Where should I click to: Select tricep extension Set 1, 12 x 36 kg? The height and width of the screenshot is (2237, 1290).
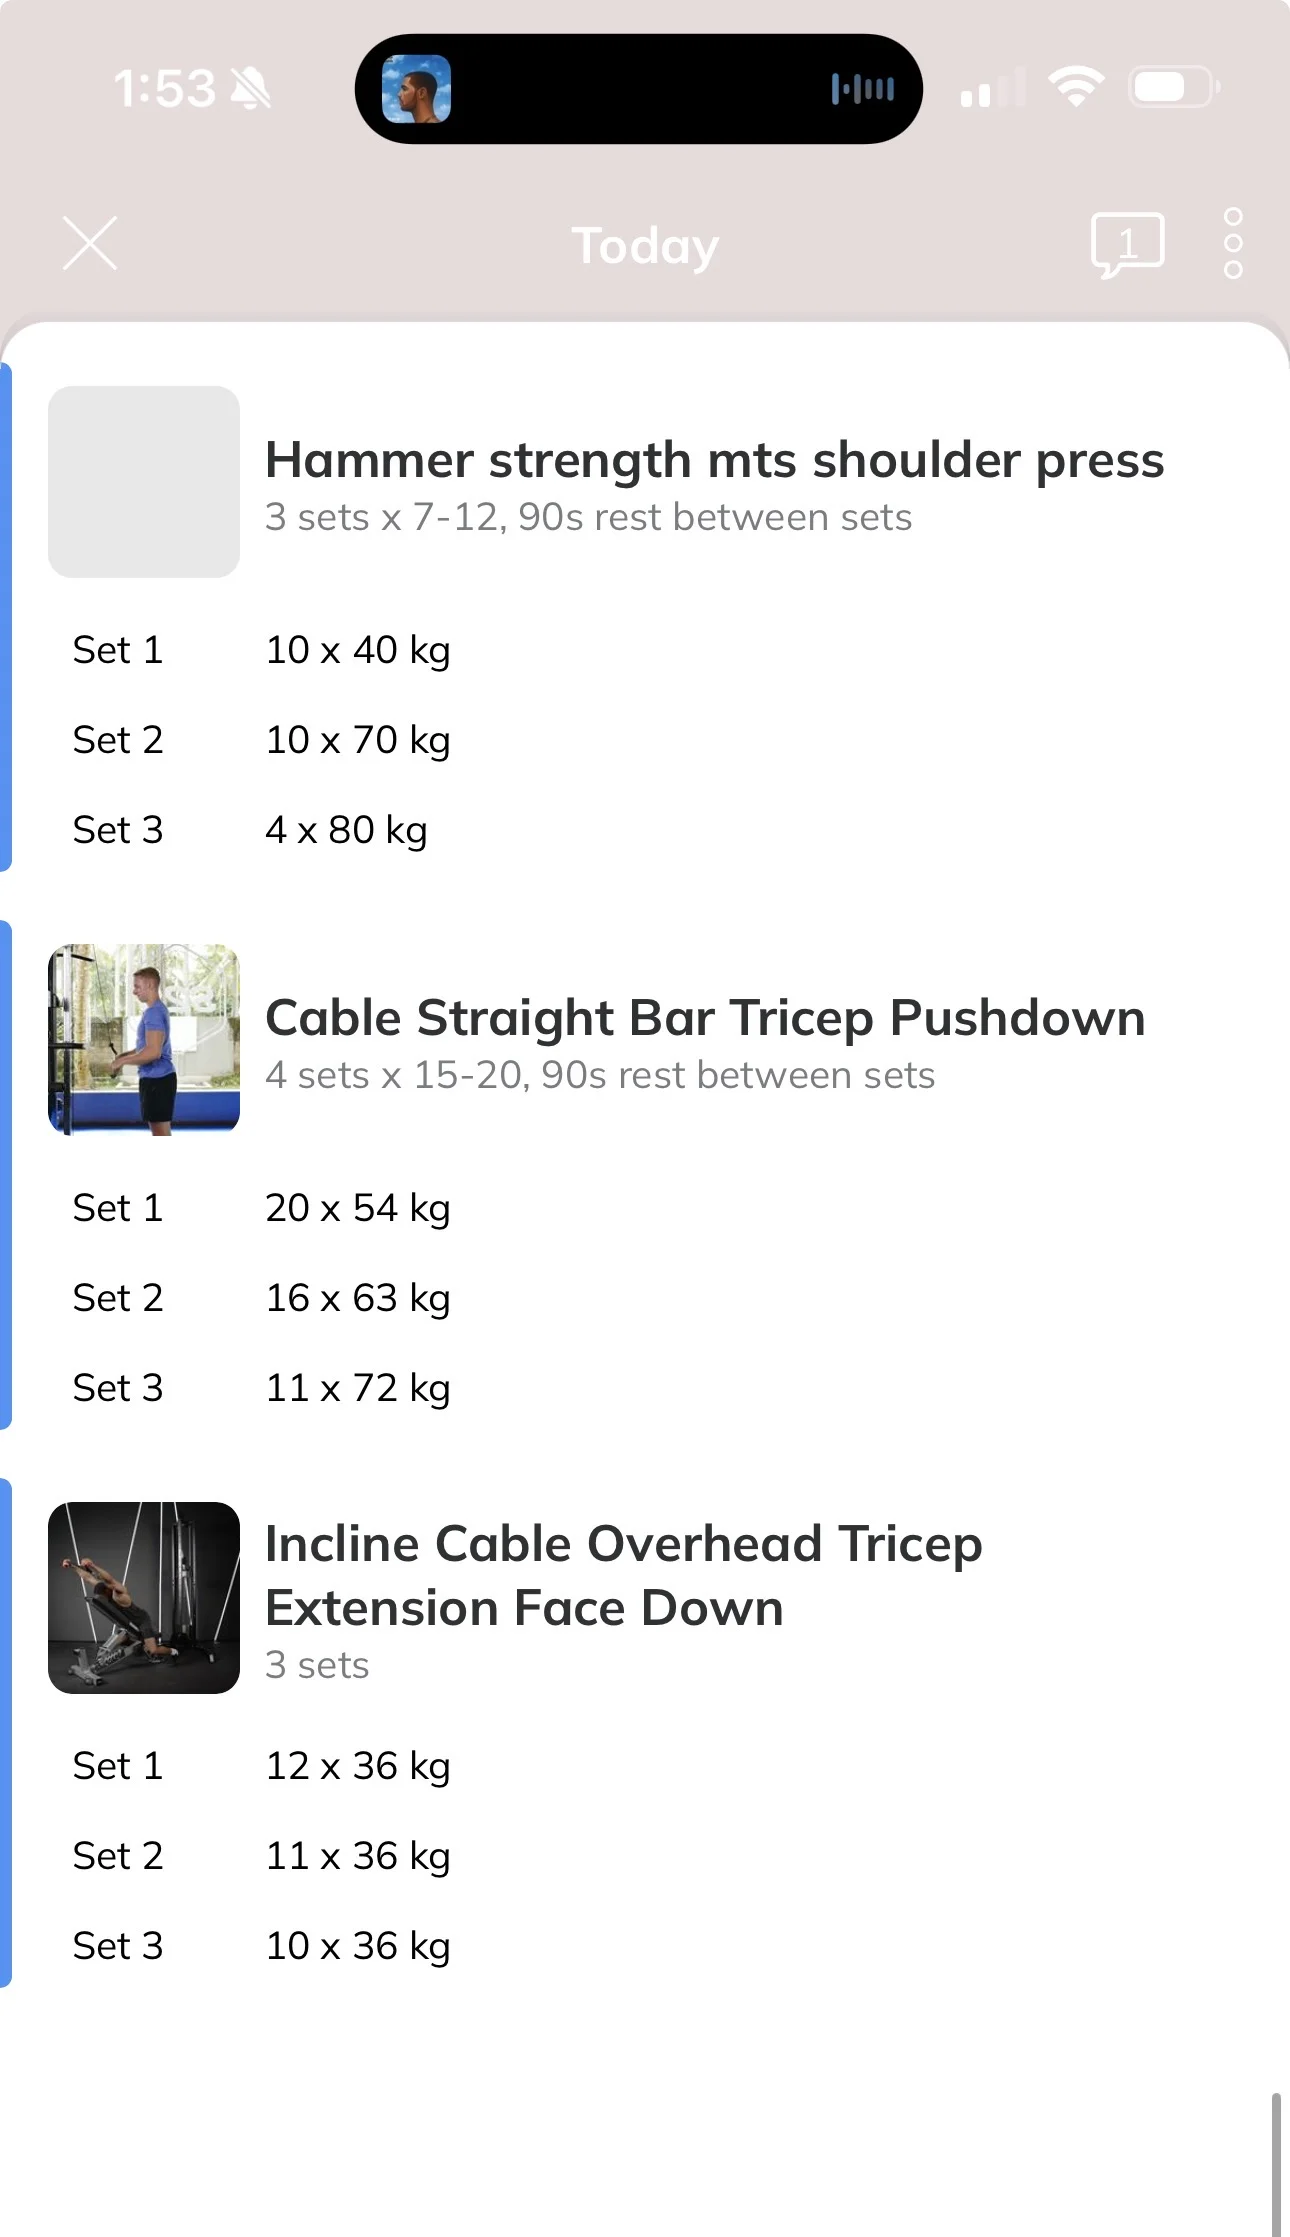point(645,1766)
